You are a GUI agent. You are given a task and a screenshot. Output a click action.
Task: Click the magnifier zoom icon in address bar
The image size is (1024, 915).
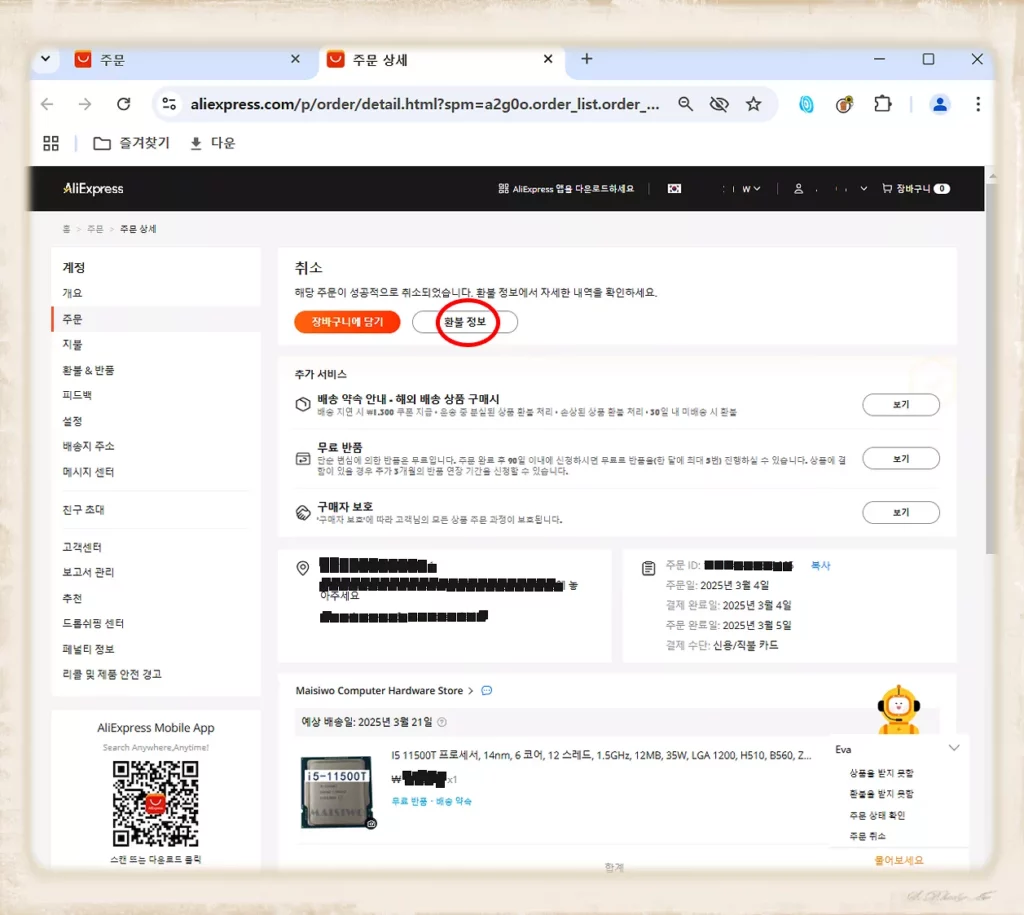click(x=684, y=103)
